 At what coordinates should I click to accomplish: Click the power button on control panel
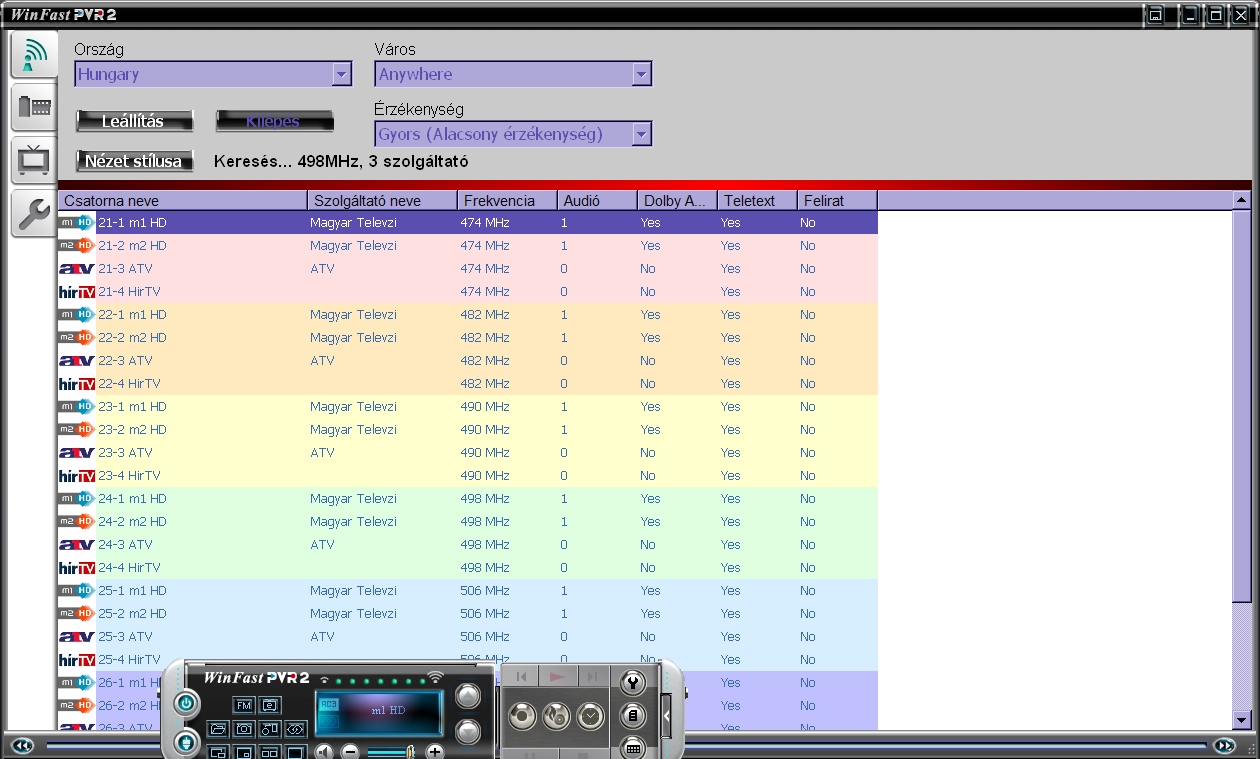pyautogui.click(x=185, y=703)
